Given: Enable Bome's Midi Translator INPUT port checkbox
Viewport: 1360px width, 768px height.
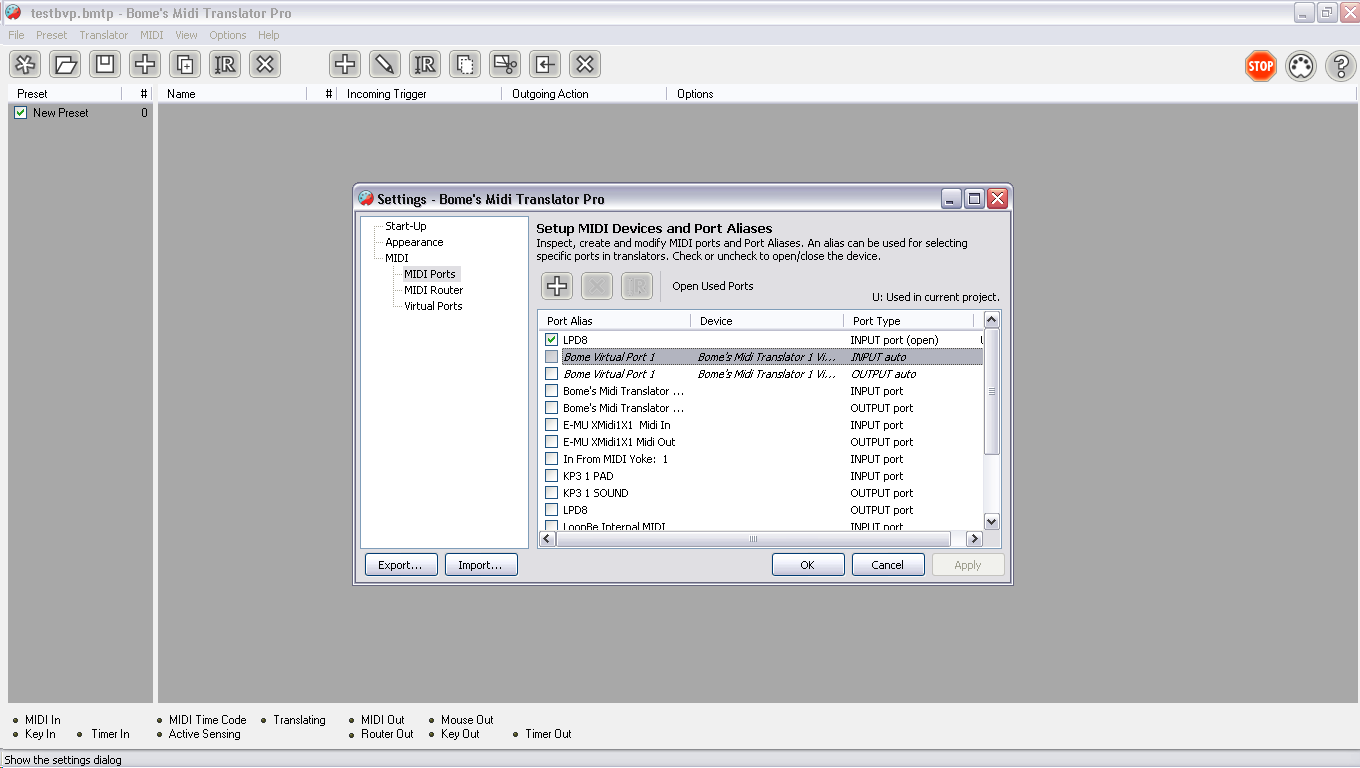Looking at the screenshot, I should coord(551,391).
